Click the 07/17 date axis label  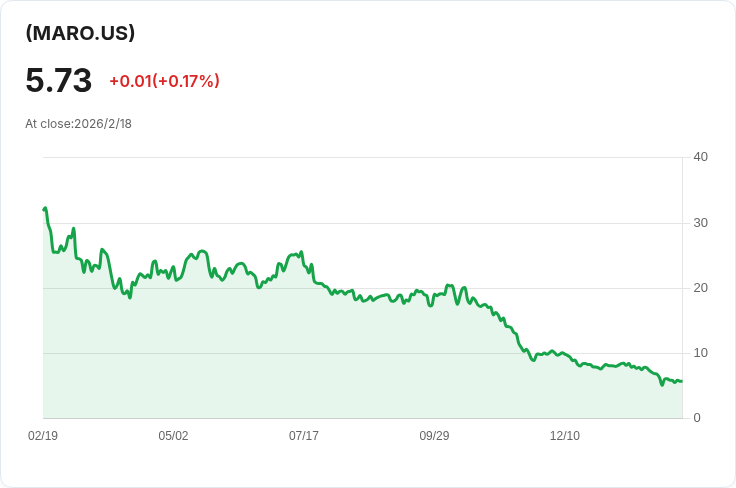tap(304, 436)
